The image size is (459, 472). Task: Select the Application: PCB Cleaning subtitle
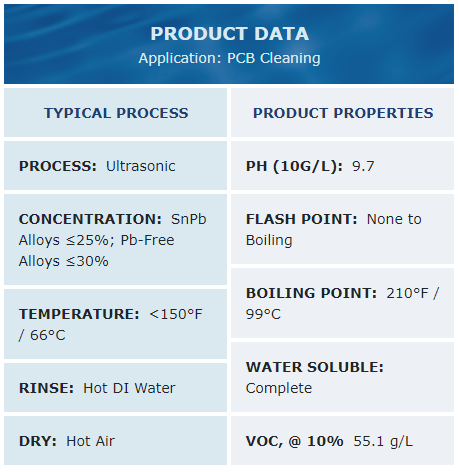(229, 58)
